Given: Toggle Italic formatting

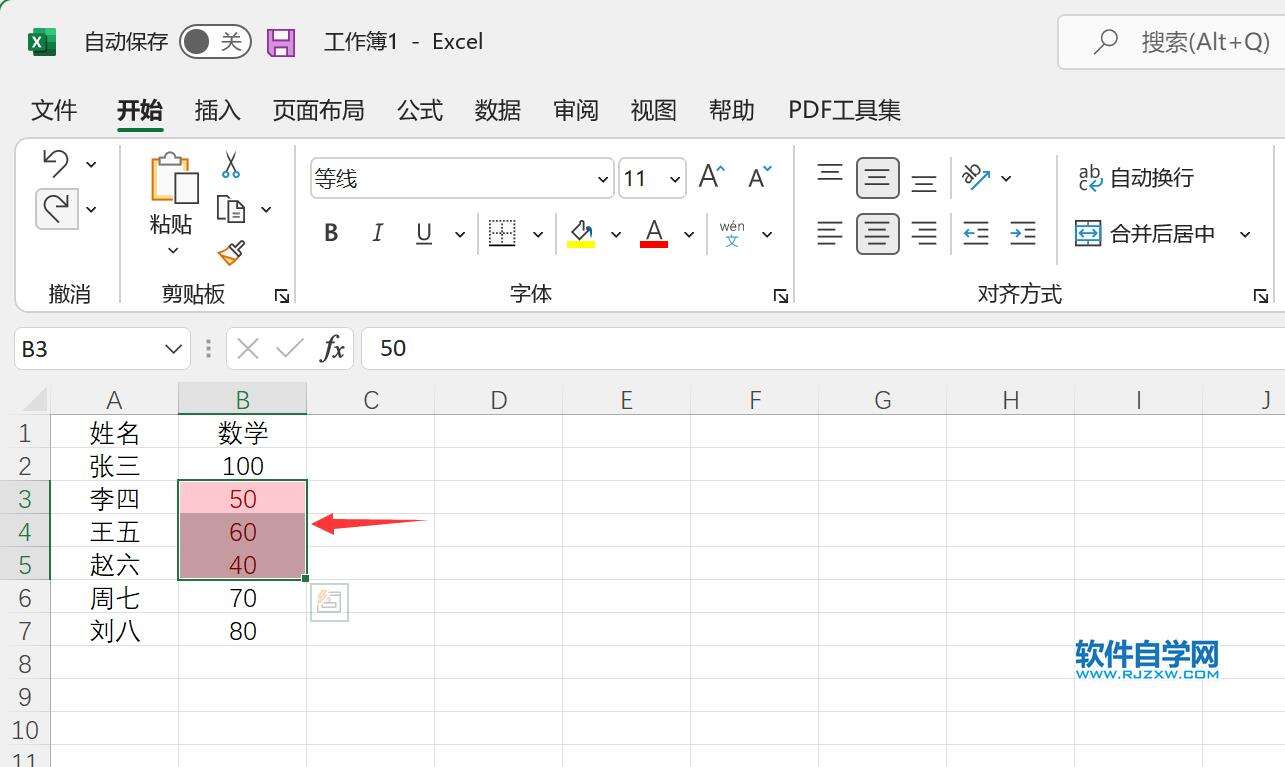Looking at the screenshot, I should 377,234.
